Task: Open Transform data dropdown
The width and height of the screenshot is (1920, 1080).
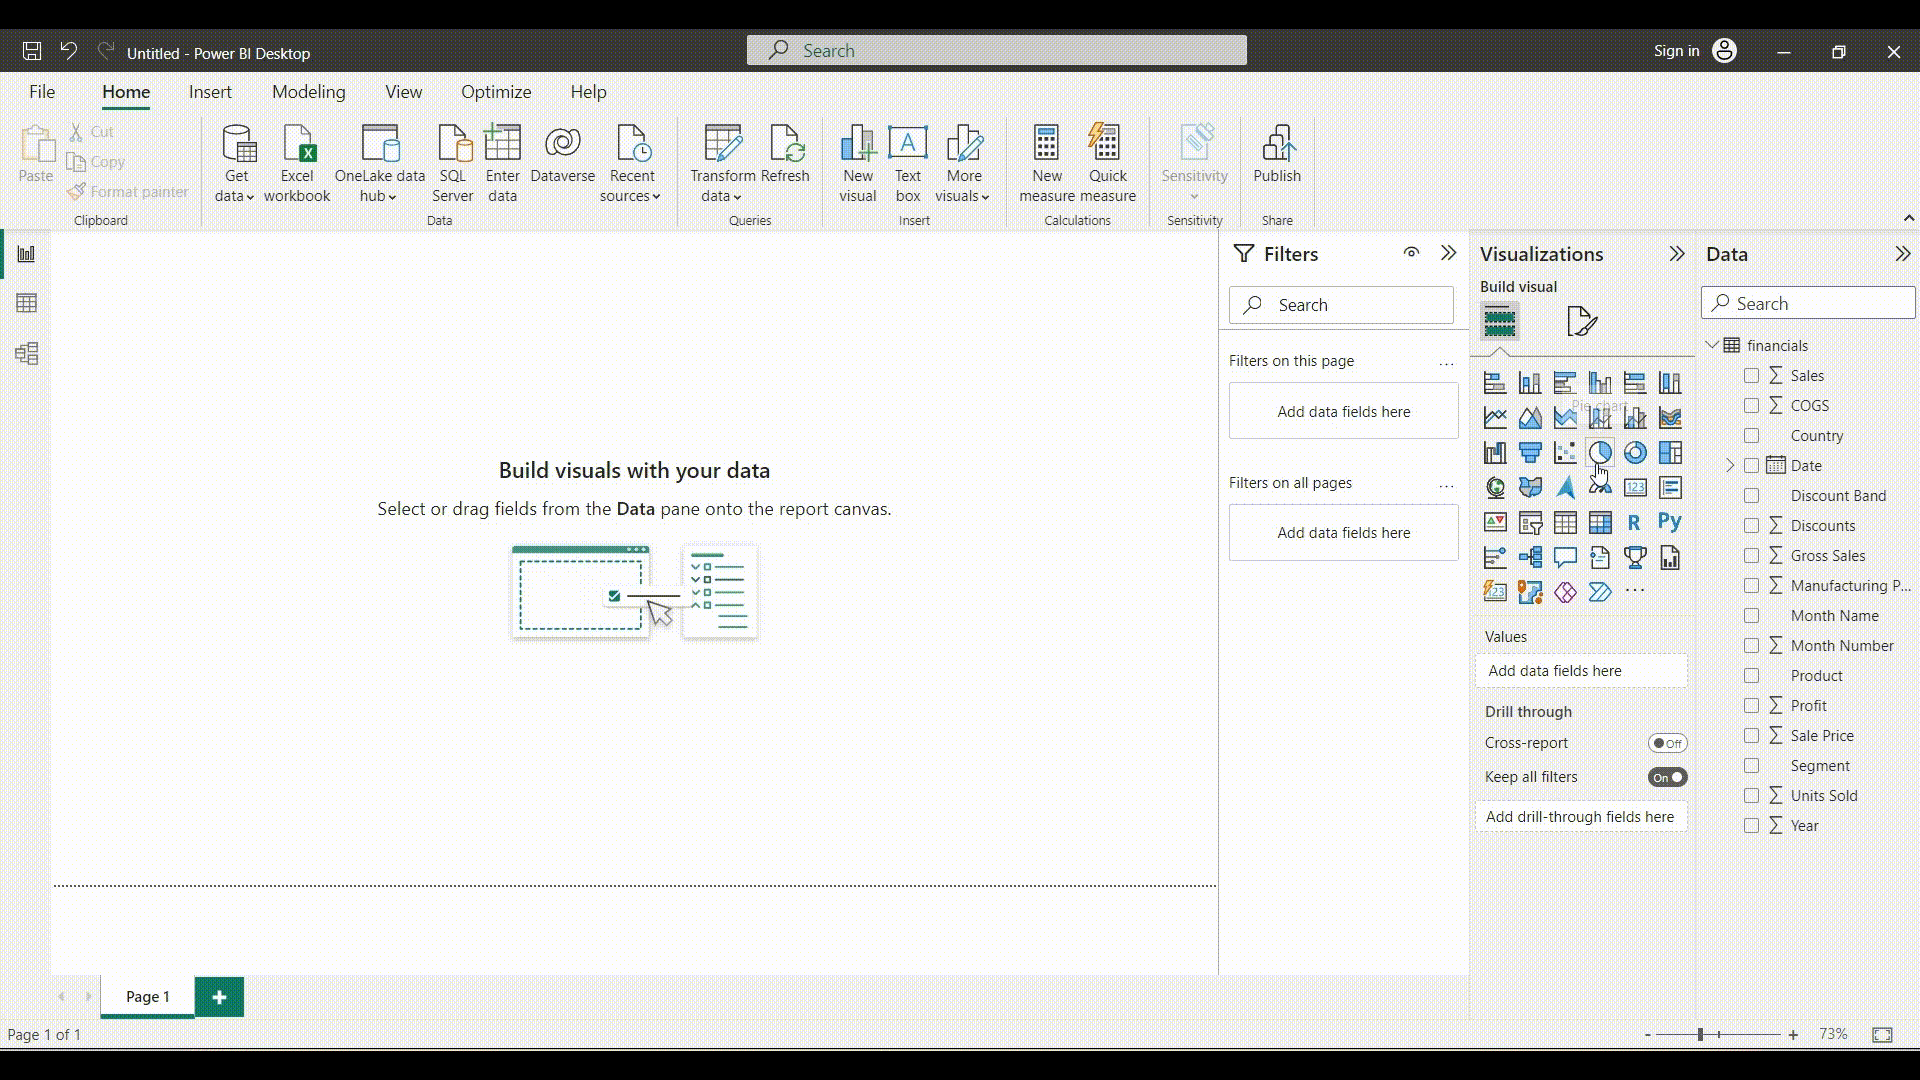Action: (722, 164)
